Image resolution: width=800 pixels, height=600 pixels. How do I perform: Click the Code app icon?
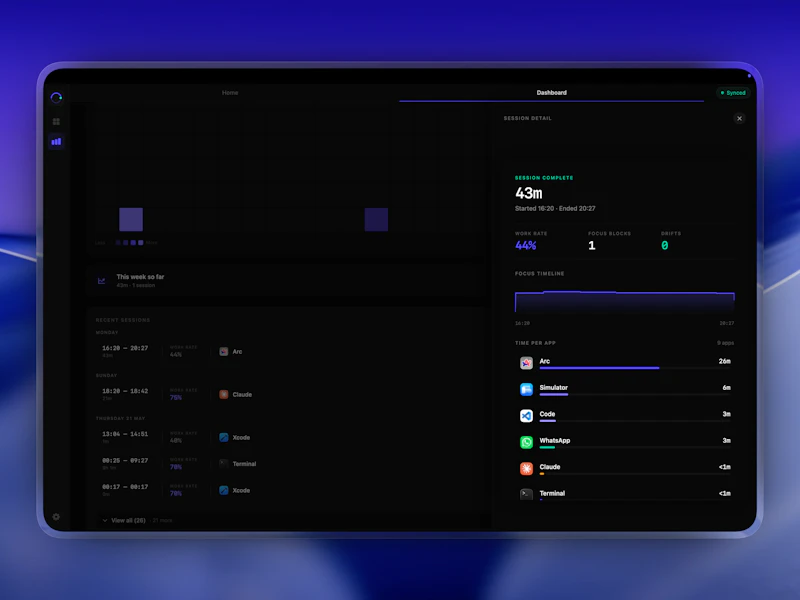pyautogui.click(x=527, y=416)
